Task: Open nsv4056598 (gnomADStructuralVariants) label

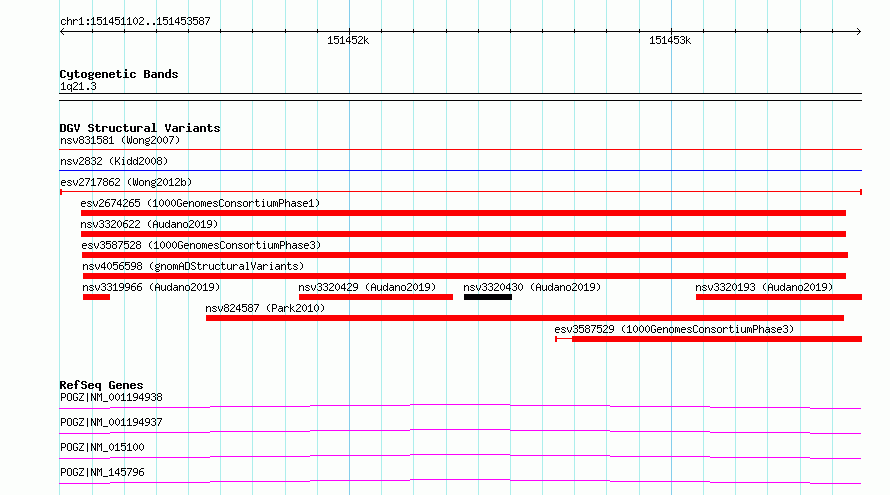Action: coord(194,266)
